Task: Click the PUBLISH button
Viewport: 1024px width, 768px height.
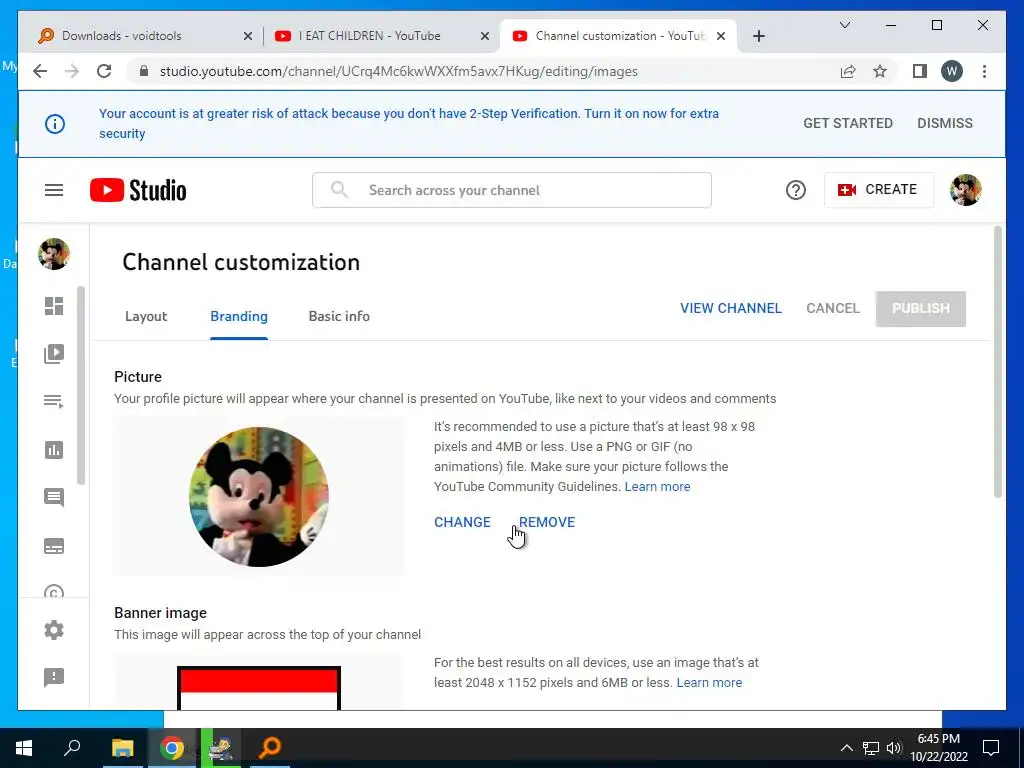Action: (x=921, y=308)
